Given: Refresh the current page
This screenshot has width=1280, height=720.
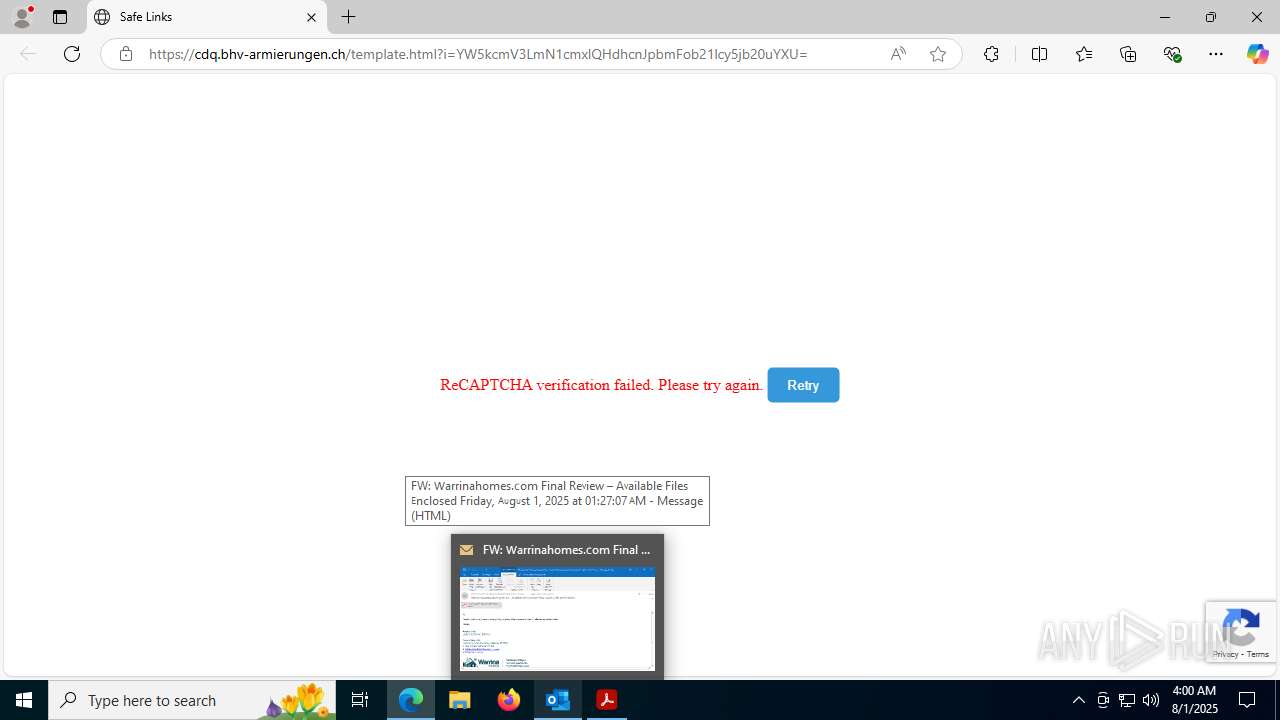Looking at the screenshot, I should tap(72, 54).
